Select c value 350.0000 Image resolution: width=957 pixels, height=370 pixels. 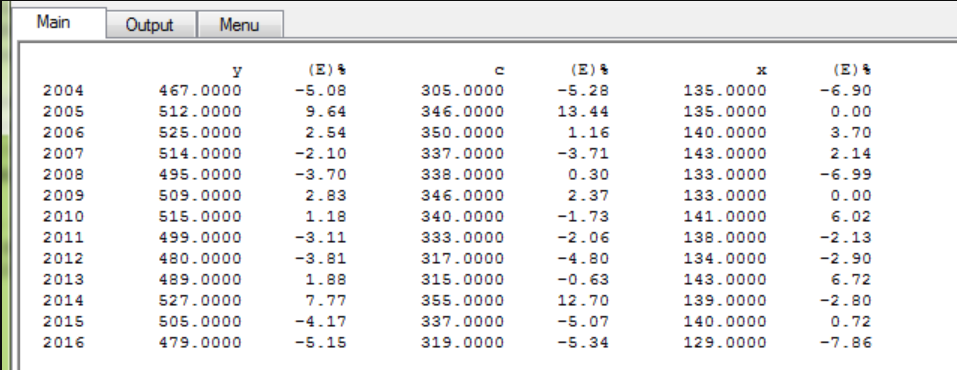463,132
